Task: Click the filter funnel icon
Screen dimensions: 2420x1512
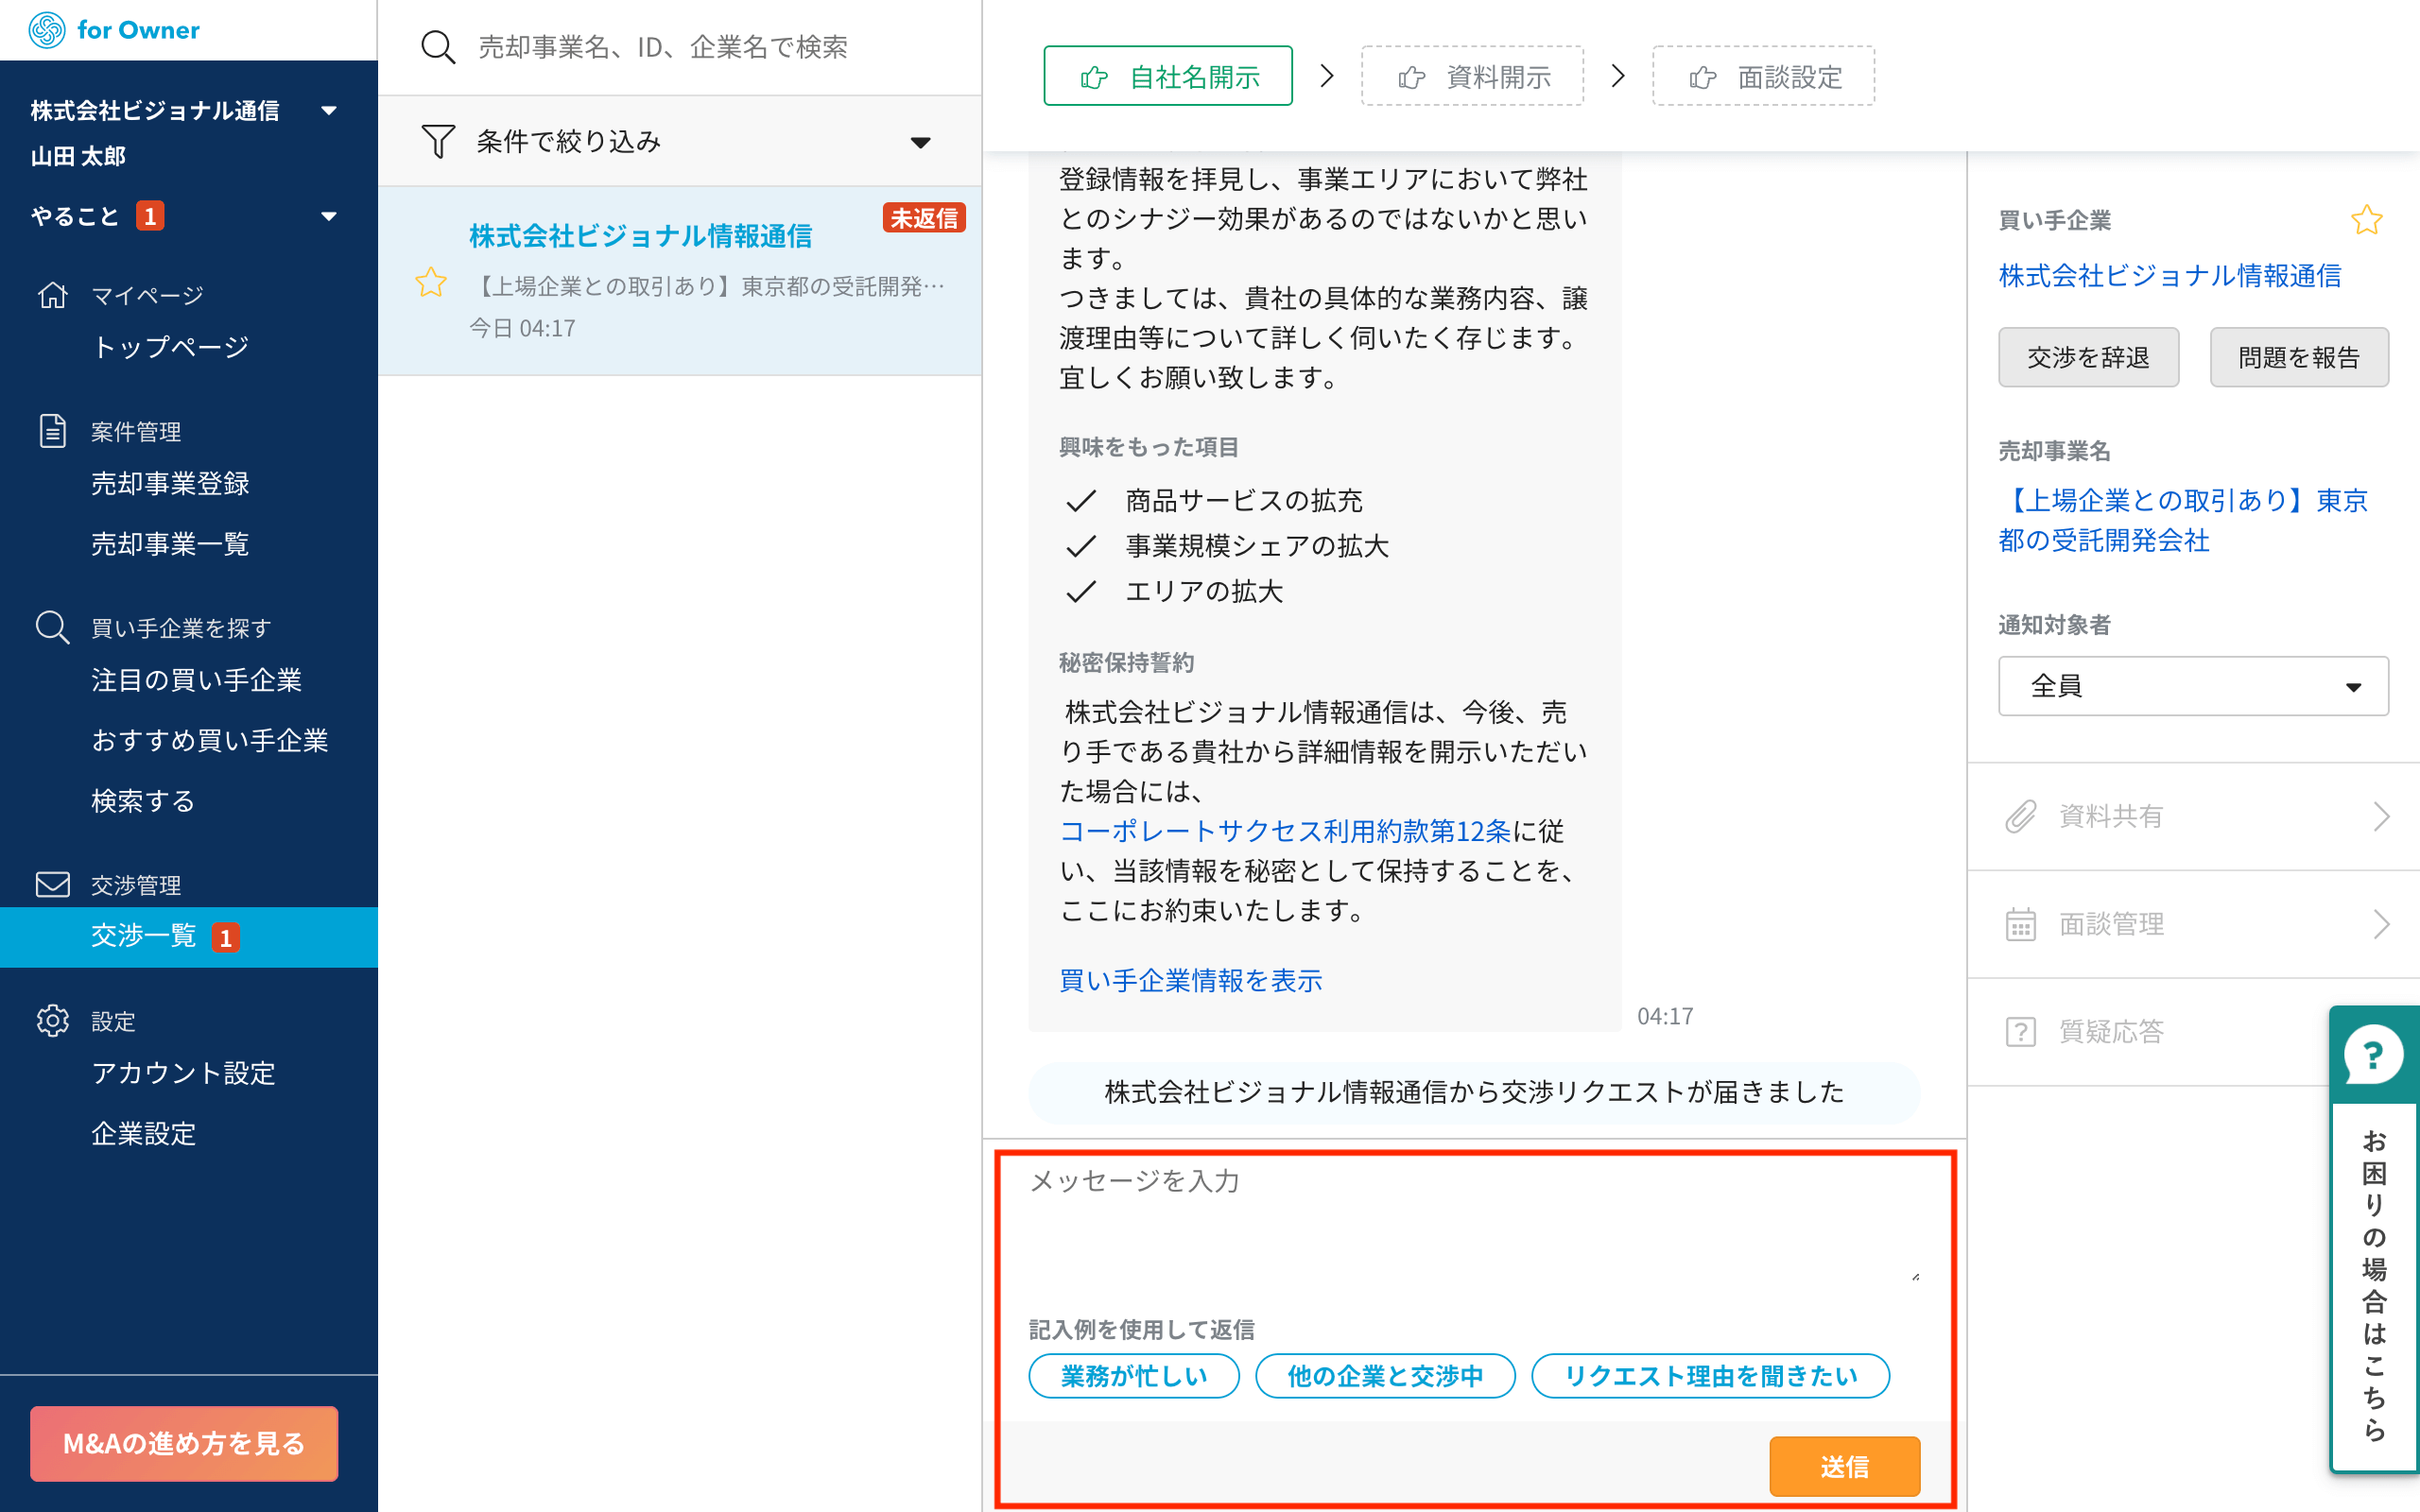Action: [438, 141]
